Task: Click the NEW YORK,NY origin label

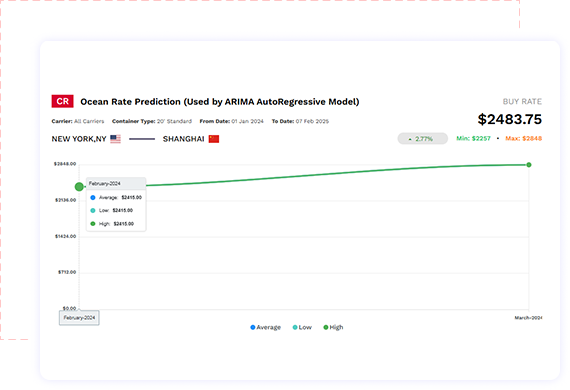Action: (79, 139)
